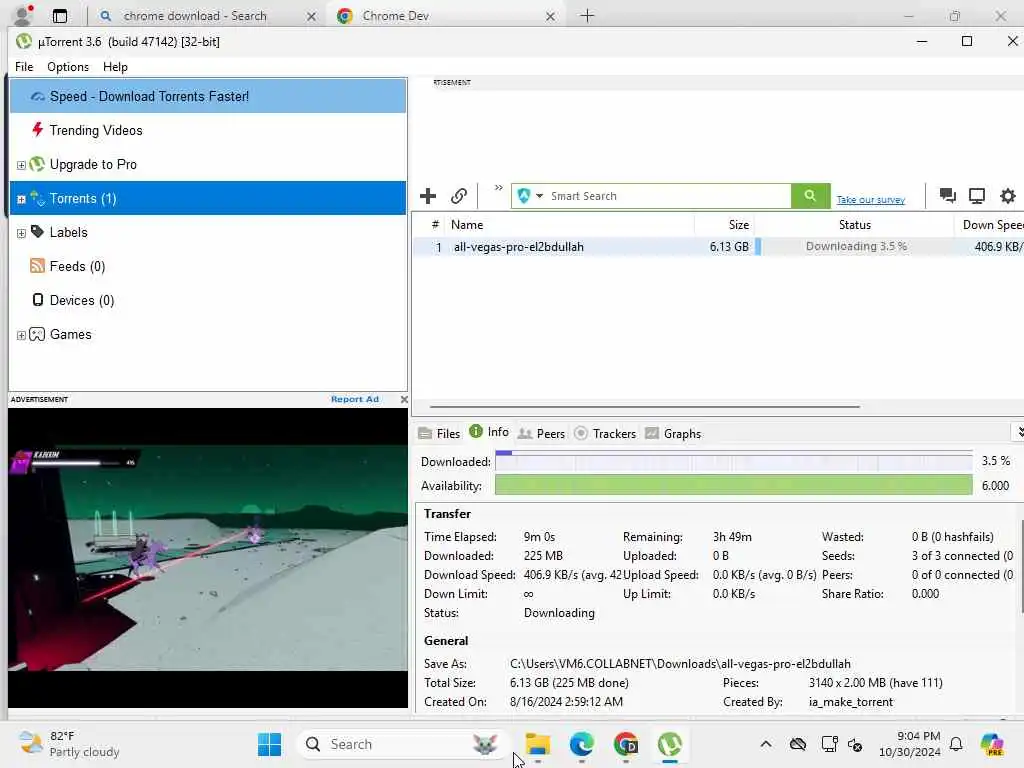
Task: Switch to the Peers tab
Action: 541,434
